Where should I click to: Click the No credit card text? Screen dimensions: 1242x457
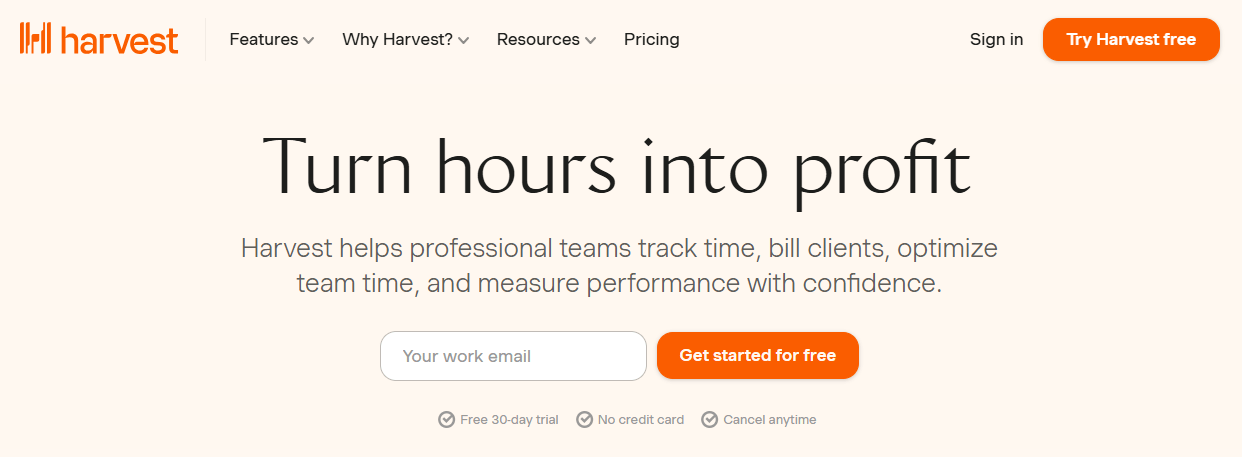tap(641, 420)
